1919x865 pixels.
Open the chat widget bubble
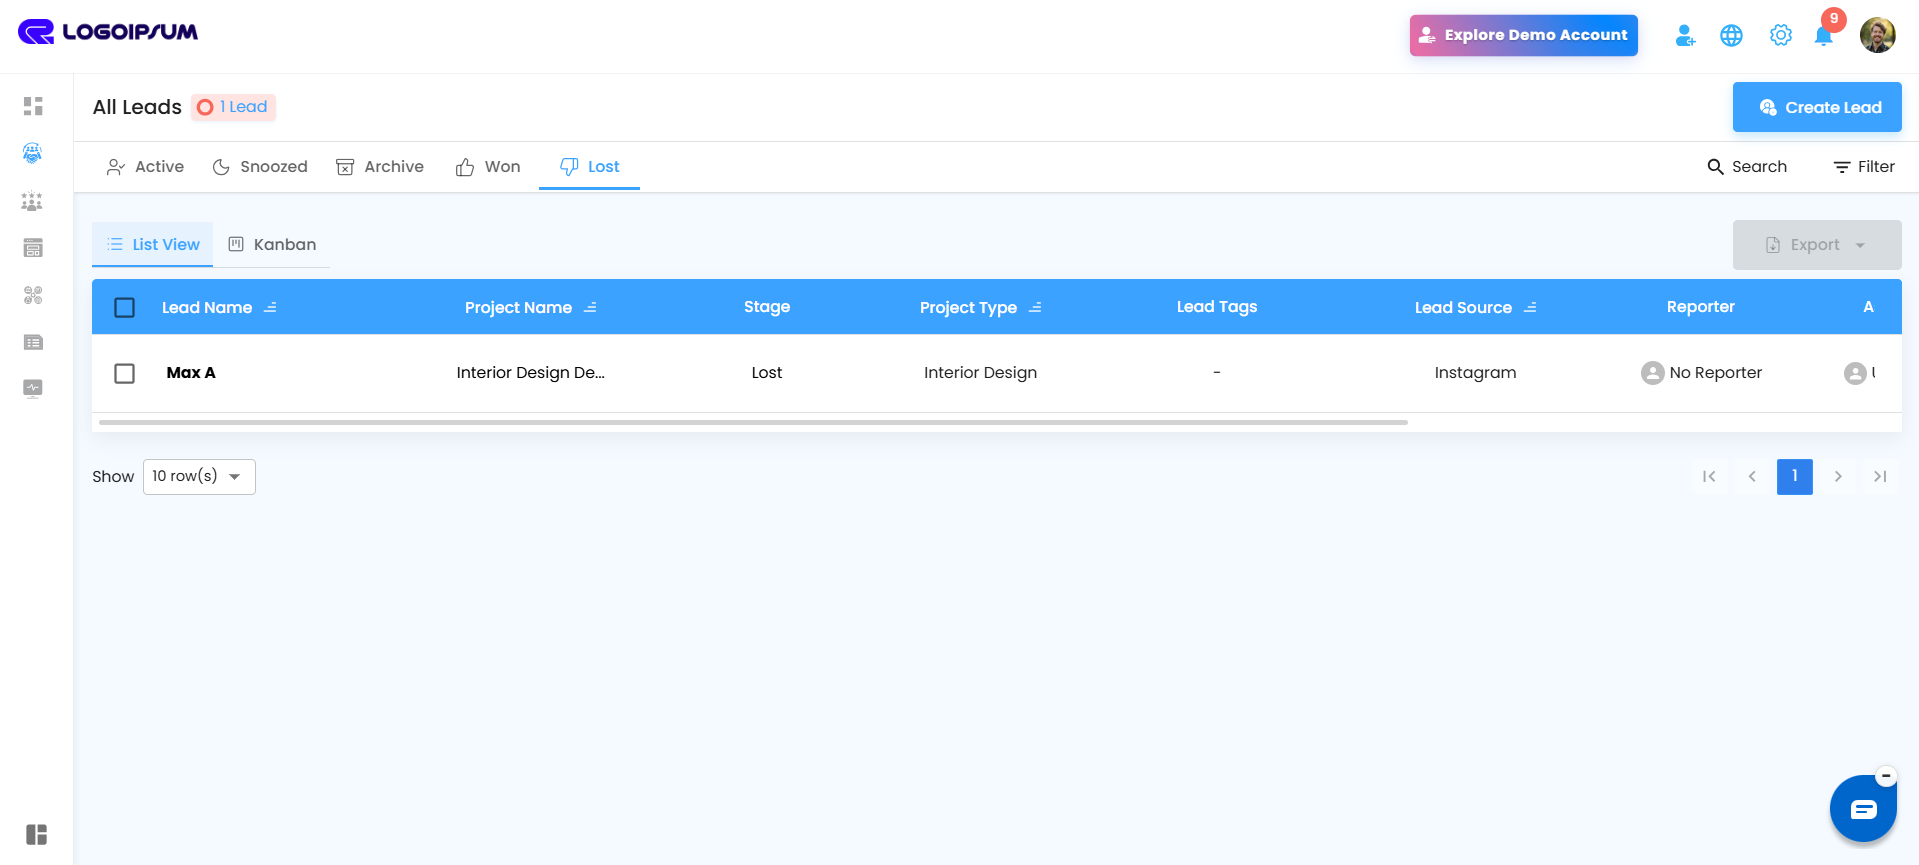pos(1863,809)
